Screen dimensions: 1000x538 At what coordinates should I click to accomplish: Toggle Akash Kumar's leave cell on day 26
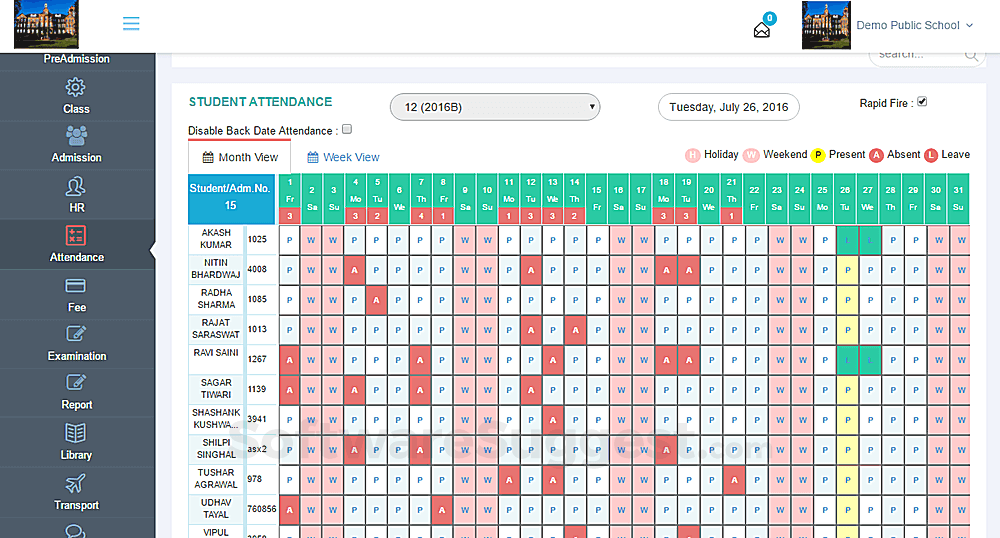(x=848, y=240)
